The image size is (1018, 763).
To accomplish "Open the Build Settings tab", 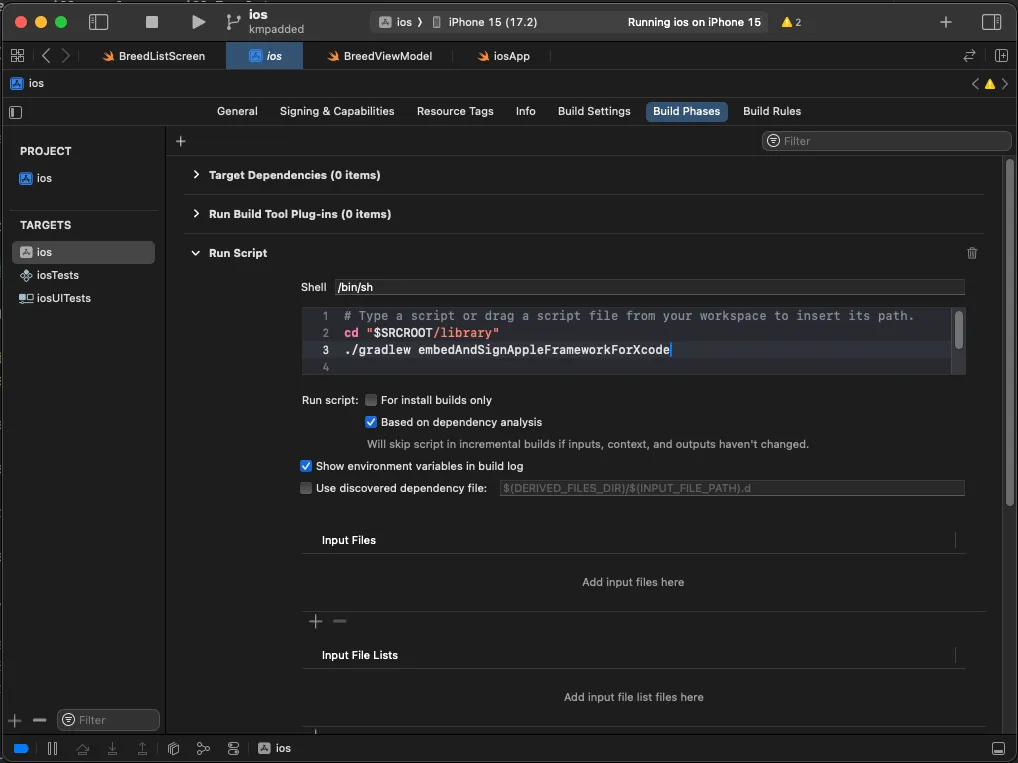I will pyautogui.click(x=594, y=111).
